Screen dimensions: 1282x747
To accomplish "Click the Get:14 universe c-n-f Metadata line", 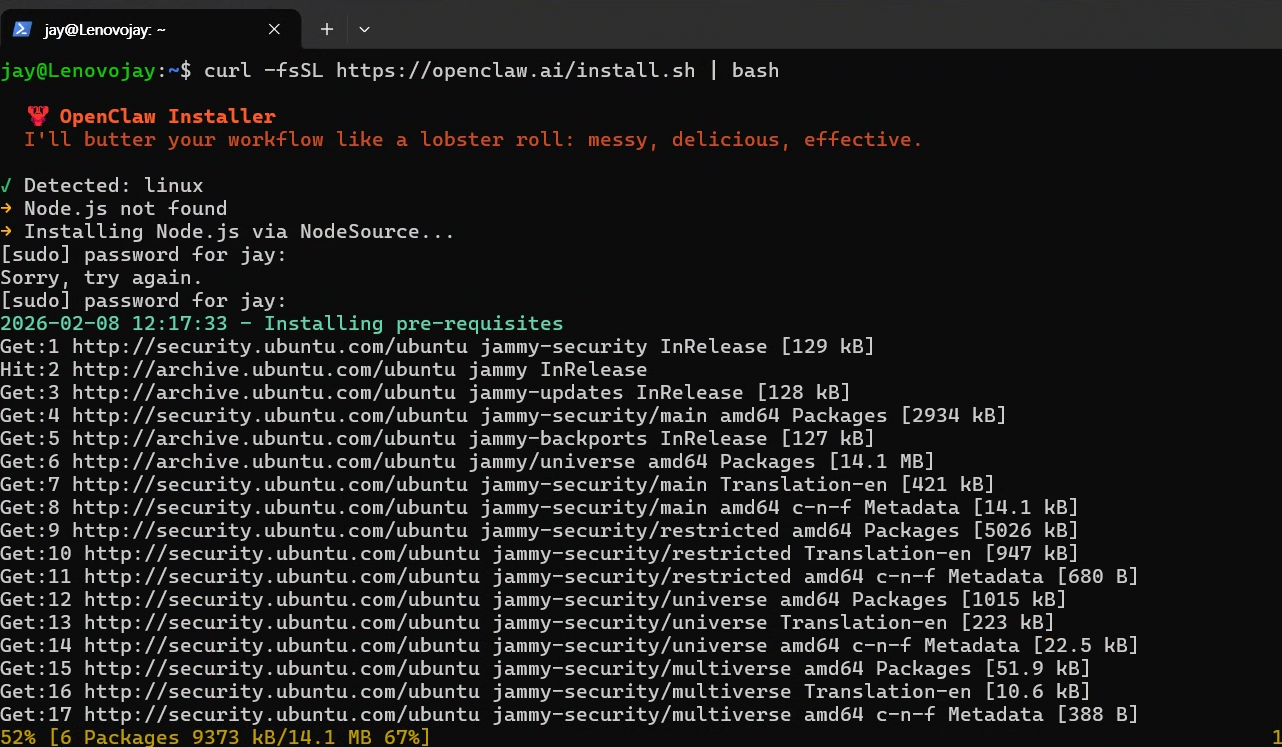I will coord(569,645).
